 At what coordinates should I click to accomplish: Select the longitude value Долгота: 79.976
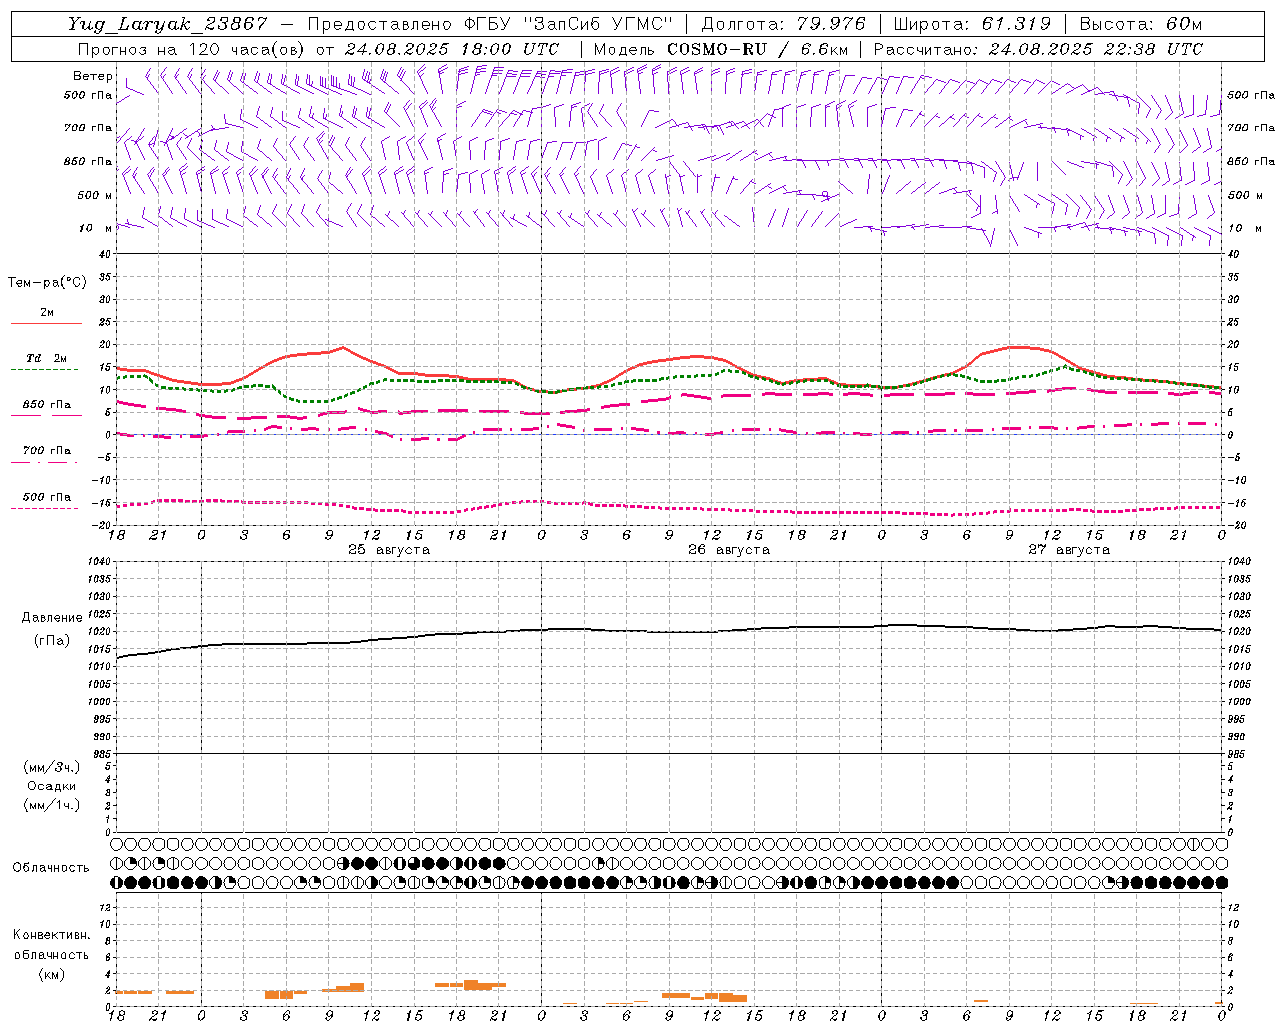pos(786,24)
